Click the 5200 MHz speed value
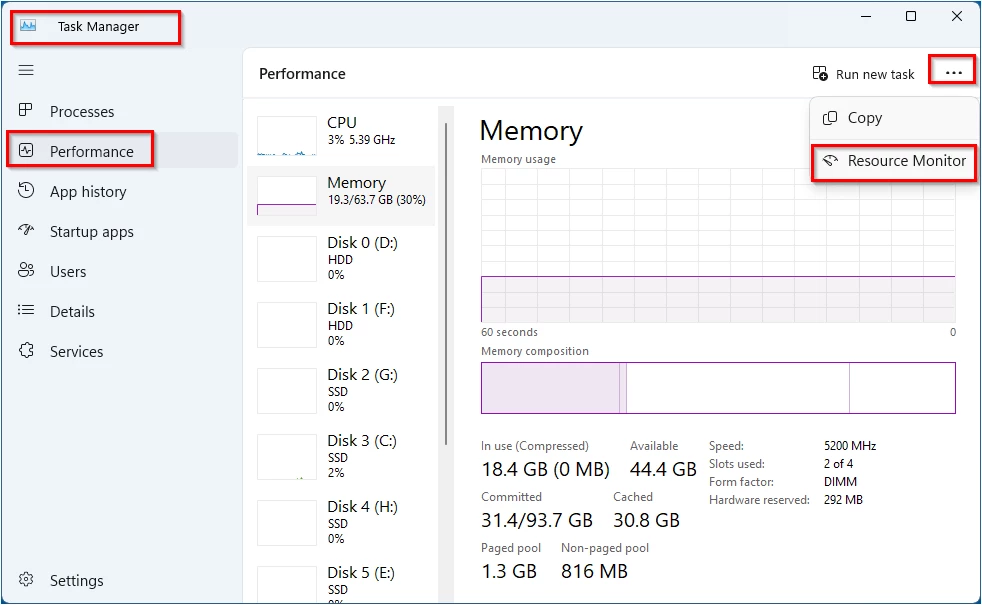Viewport: 982px width, 605px height. 850,446
